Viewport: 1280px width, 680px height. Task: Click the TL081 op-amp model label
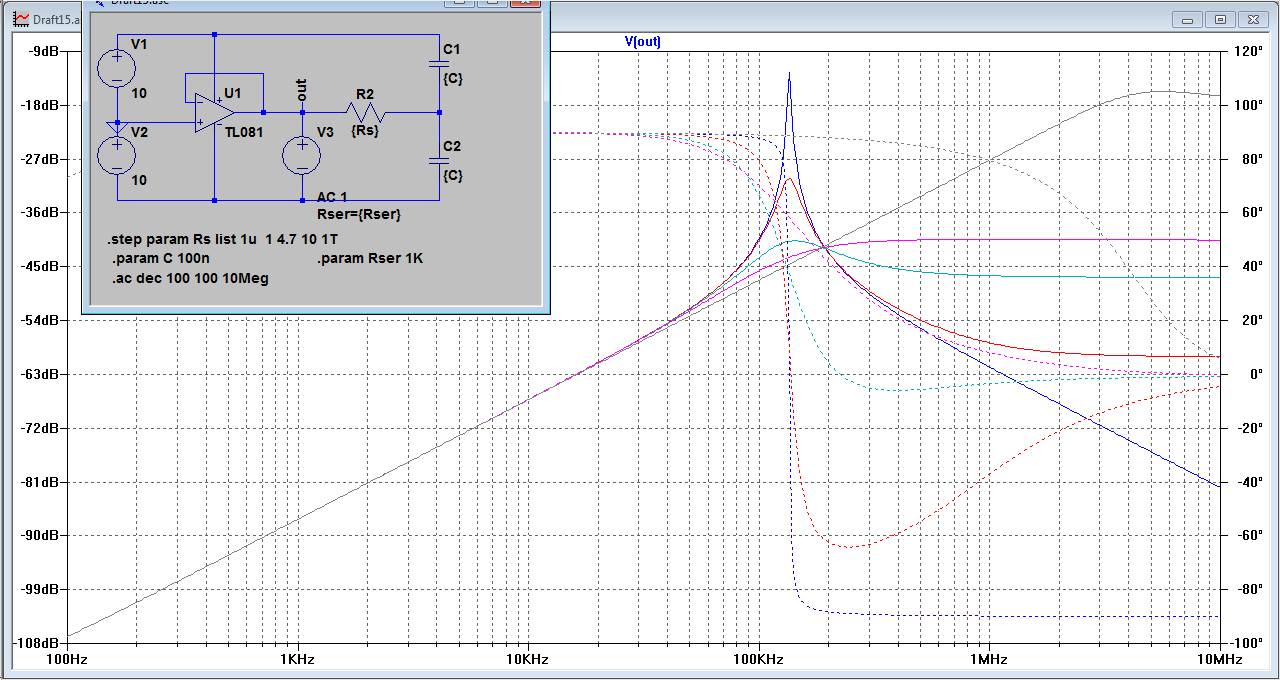[x=243, y=132]
